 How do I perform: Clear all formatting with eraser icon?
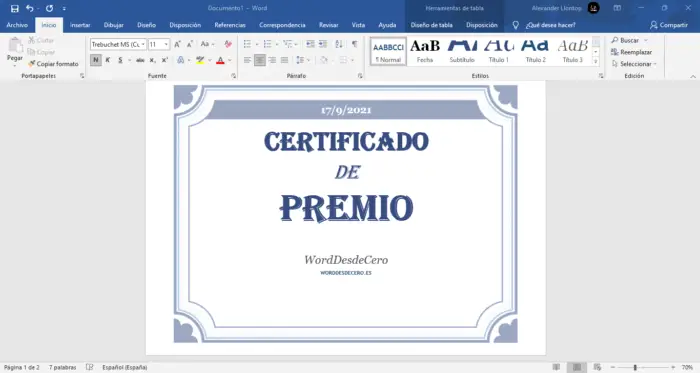pos(228,44)
